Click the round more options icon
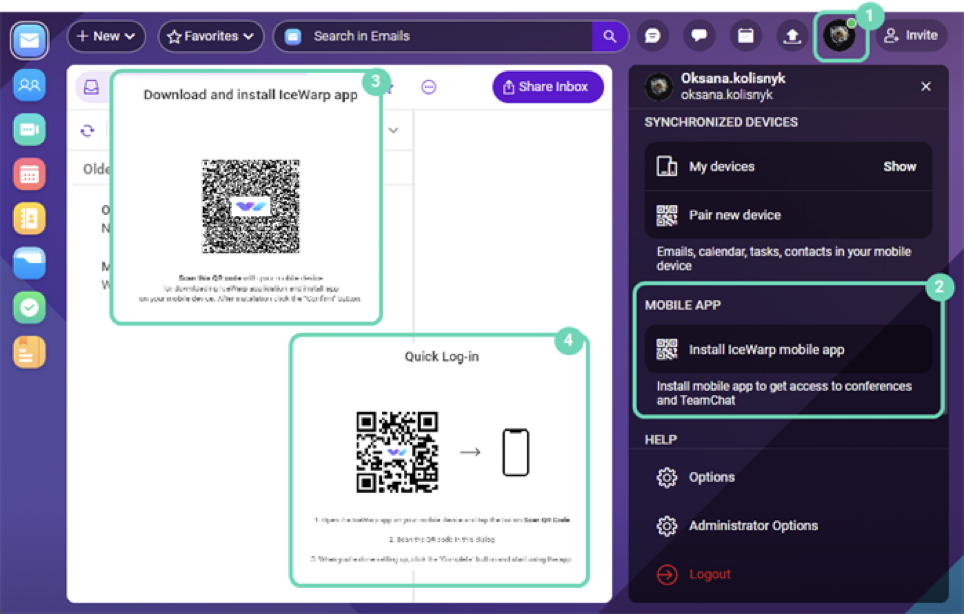The height and width of the screenshot is (614, 964). pos(429,87)
